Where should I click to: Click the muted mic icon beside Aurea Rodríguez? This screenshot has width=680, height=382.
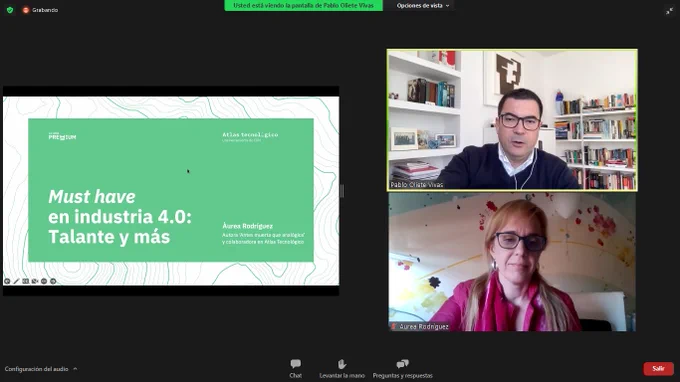[x=394, y=326]
